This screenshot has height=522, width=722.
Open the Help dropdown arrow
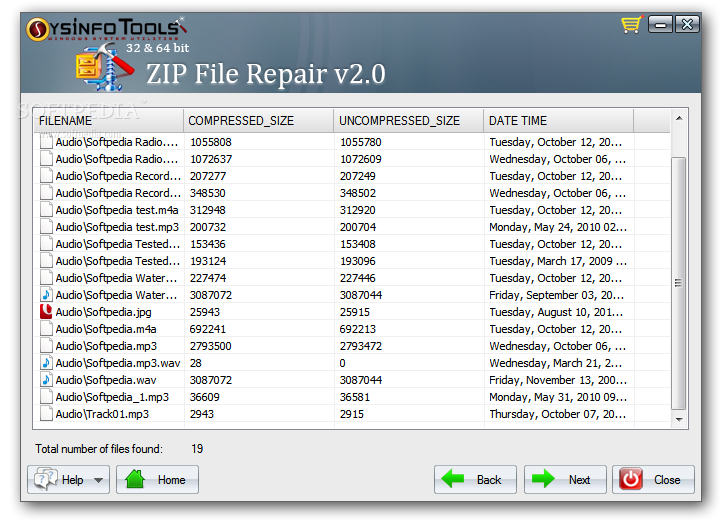pos(98,480)
